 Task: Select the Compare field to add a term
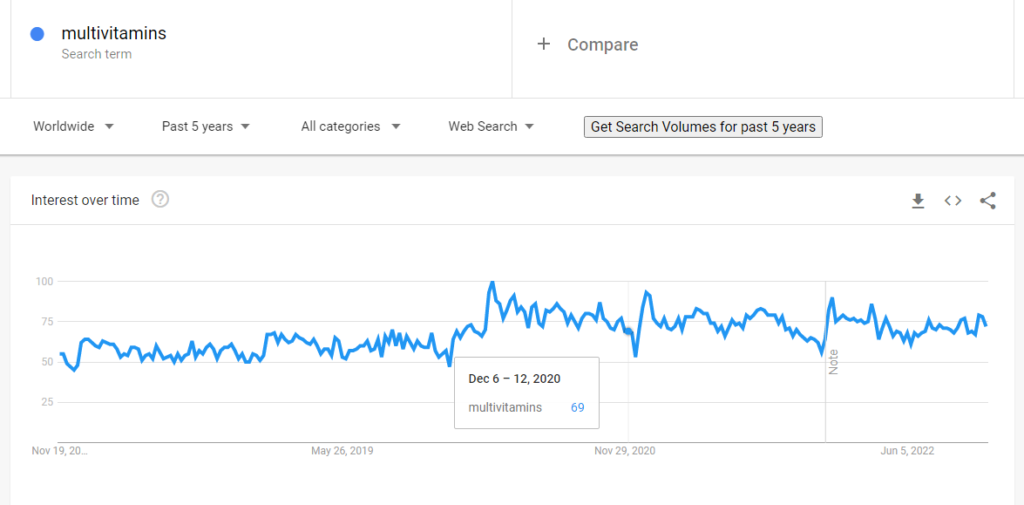pos(763,44)
